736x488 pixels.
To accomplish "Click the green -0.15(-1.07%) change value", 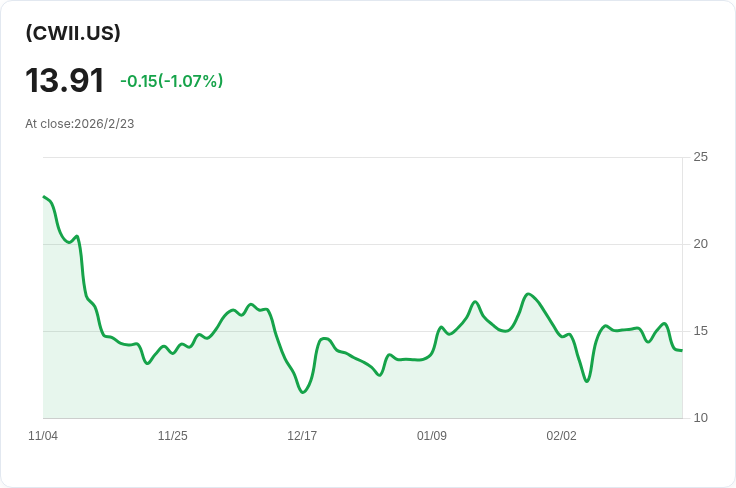I will 171,81.
